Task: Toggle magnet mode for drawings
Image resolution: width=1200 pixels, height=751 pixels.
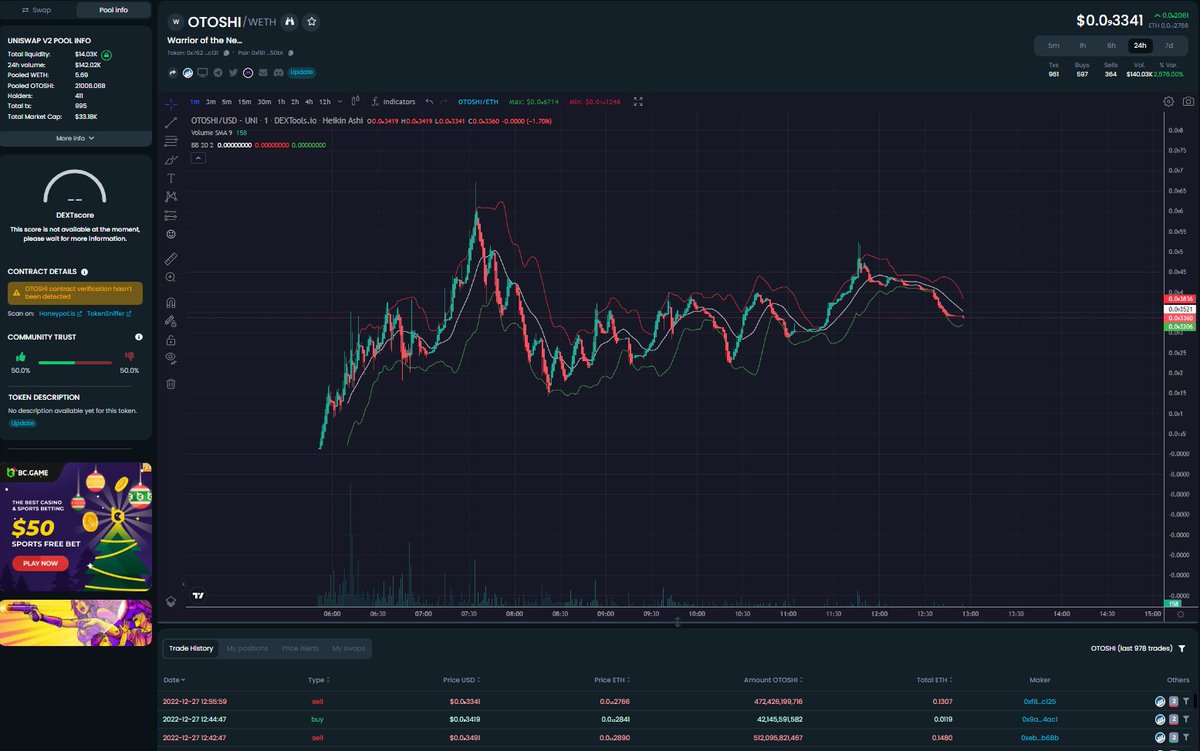Action: click(171, 302)
